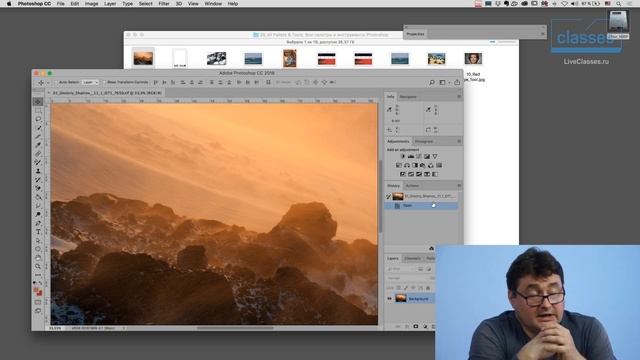
Task: Add an Invert adjustment
Action: 403,174
